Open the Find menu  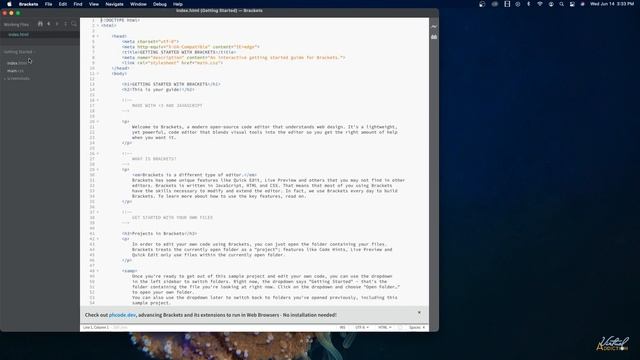pos(78,4)
